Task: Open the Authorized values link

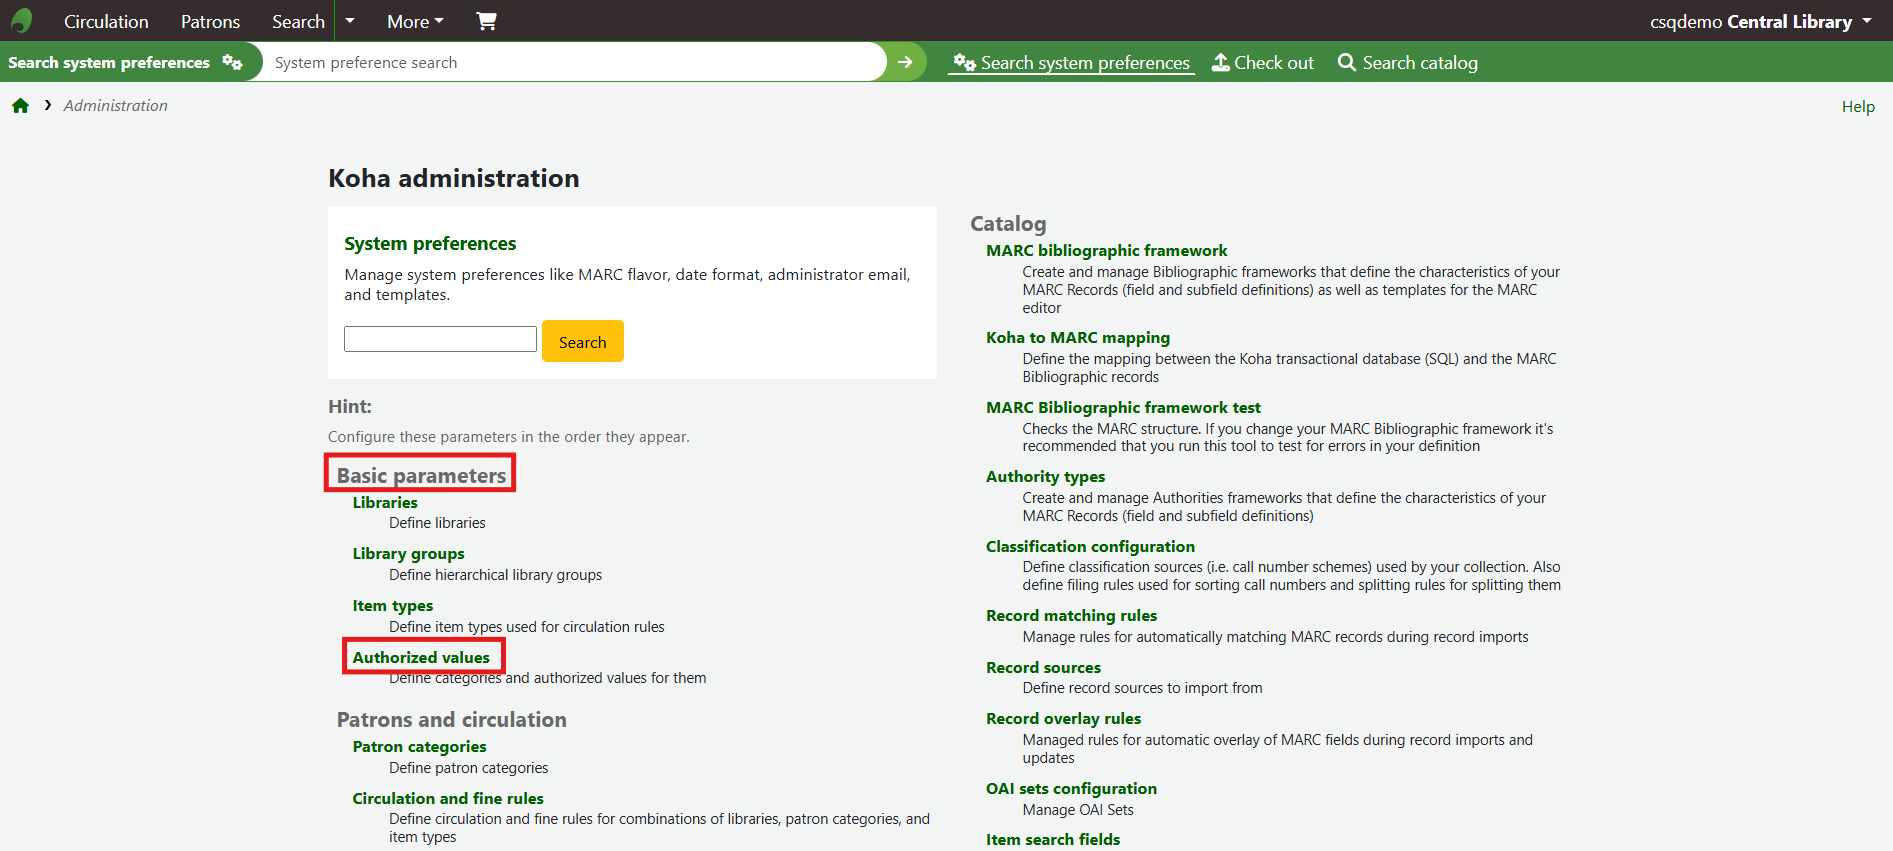Action: click(421, 657)
